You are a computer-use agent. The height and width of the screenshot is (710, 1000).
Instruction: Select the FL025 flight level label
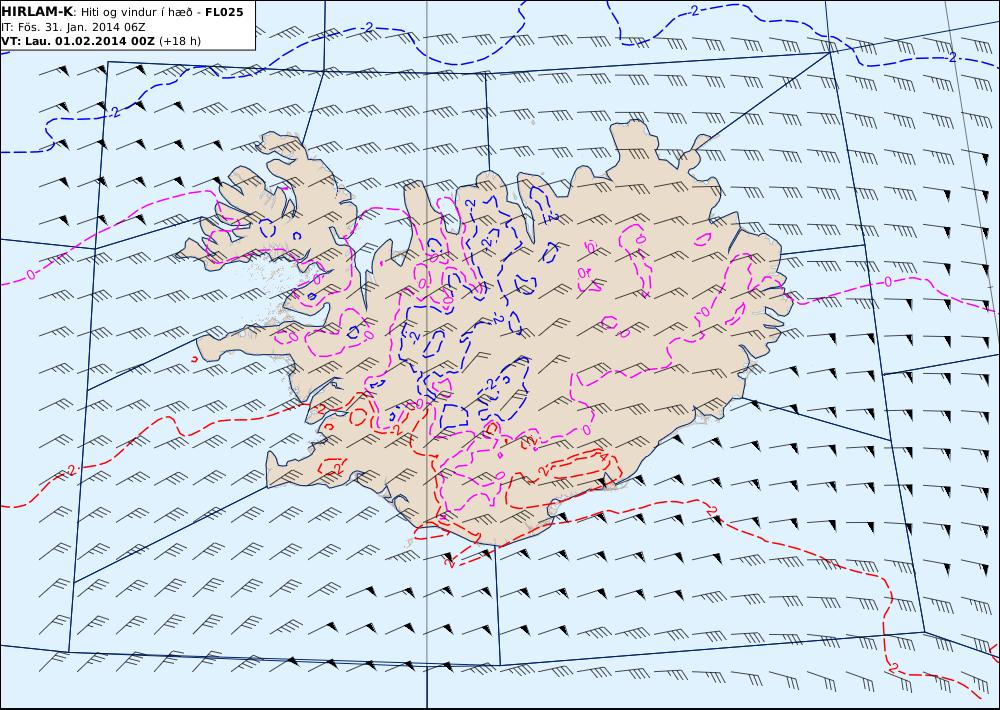tap(224, 11)
